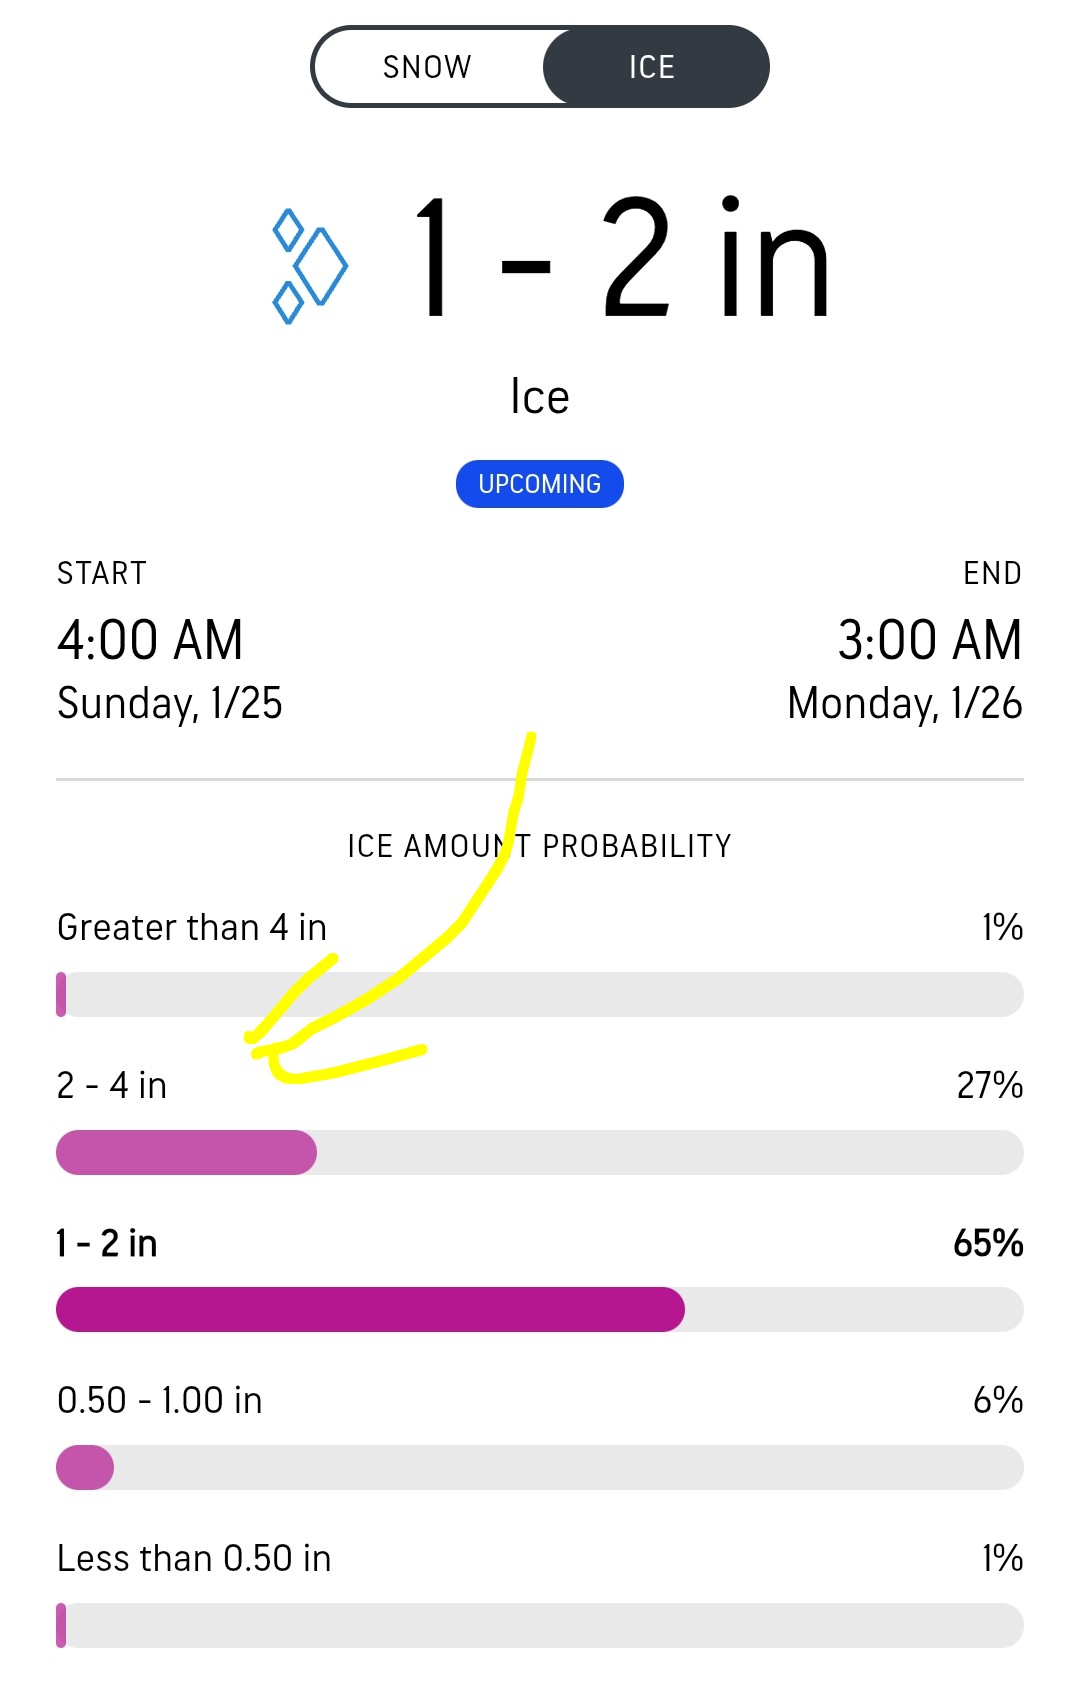Screen dimensions: 1080x1695
Task: Click the 1 - 2 in headline amount
Action: [622, 260]
